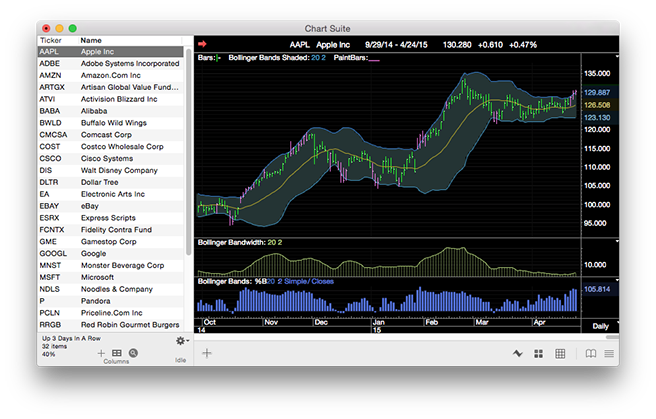Viewport: 656px width, 419px height.
Task: Select EA Electronic Arts Inc row
Action: [x=110, y=194]
